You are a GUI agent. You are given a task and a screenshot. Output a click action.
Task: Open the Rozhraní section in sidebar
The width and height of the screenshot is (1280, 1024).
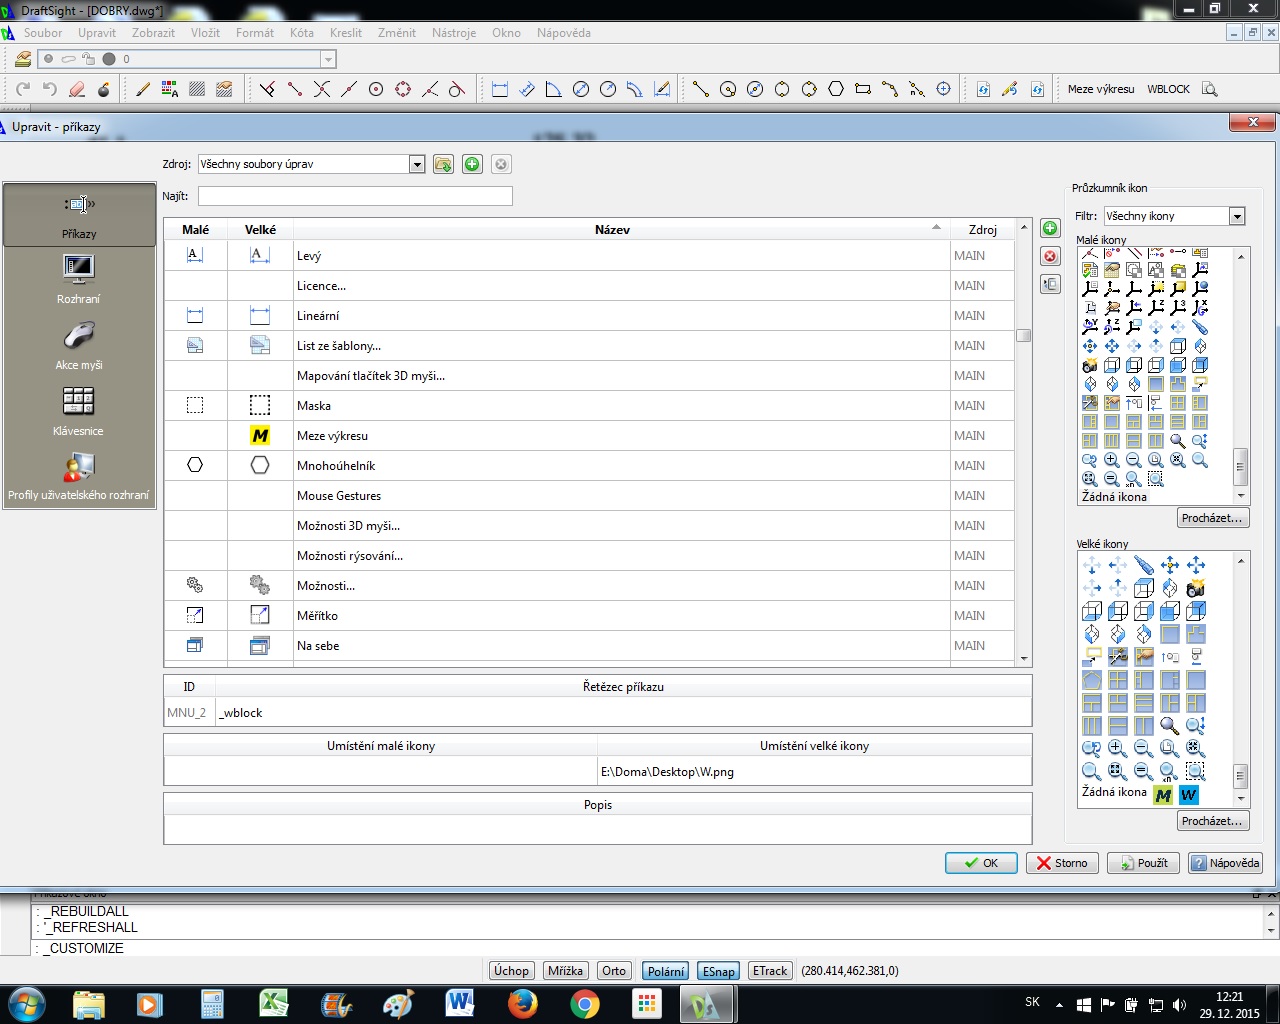click(x=78, y=278)
